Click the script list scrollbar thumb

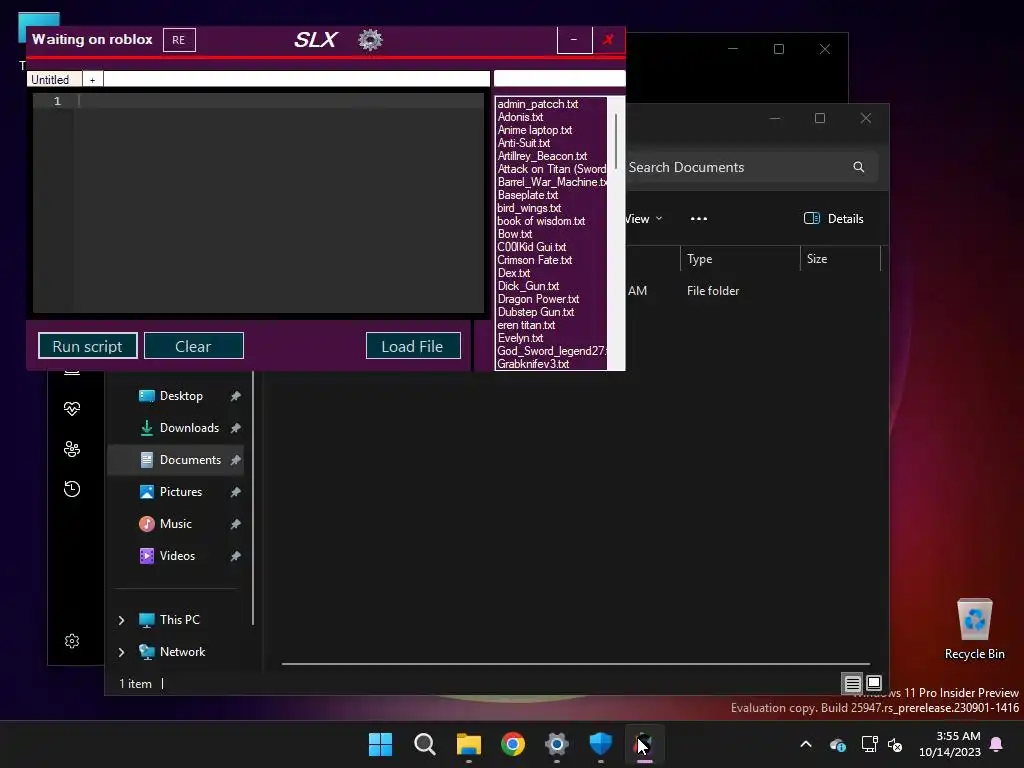(616, 142)
